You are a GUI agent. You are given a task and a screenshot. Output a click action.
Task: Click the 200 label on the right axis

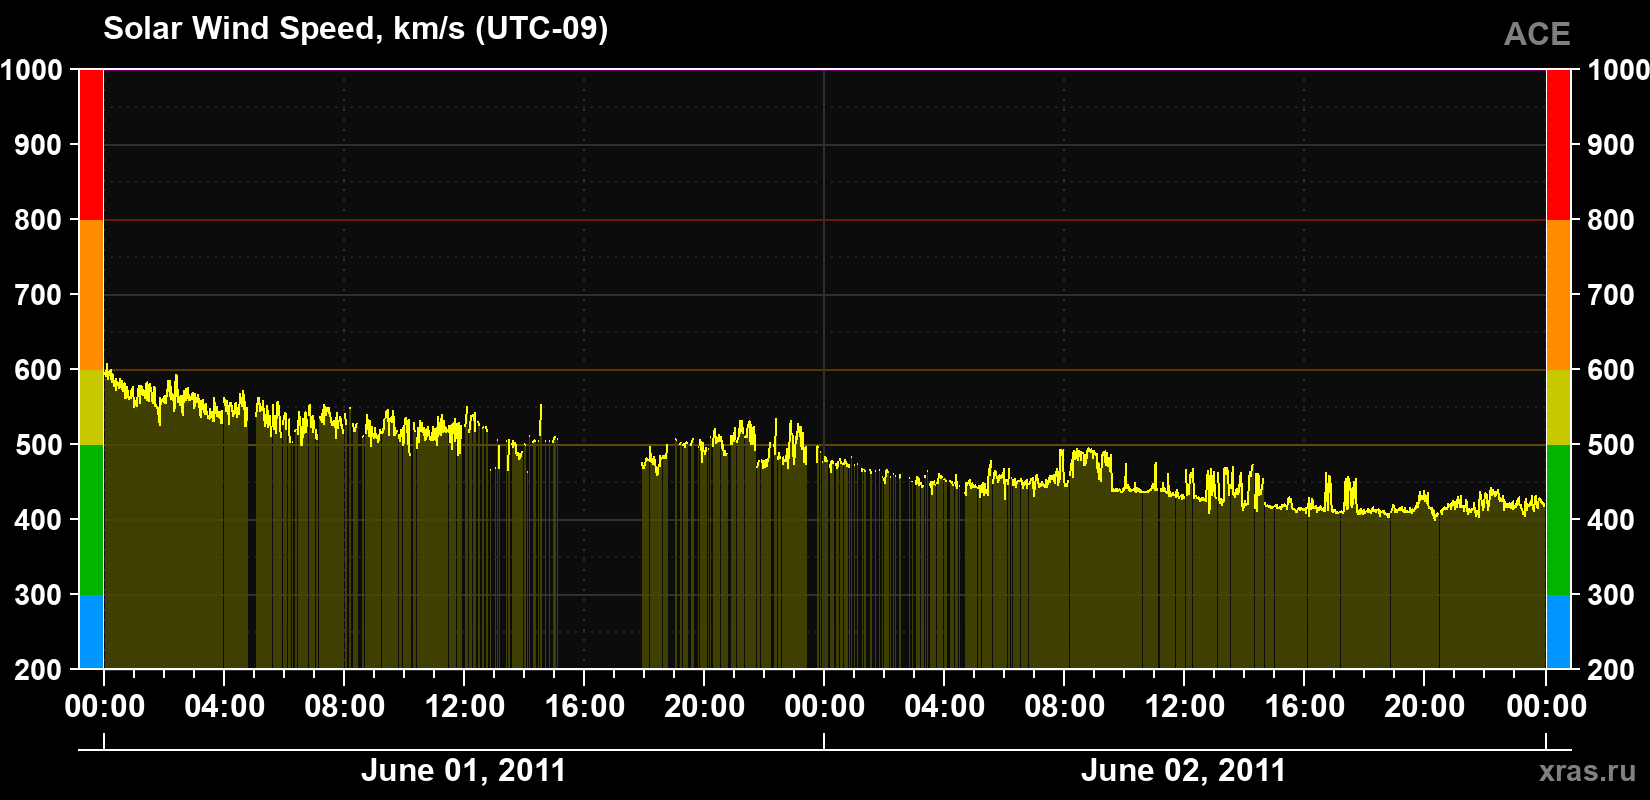tap(1611, 670)
